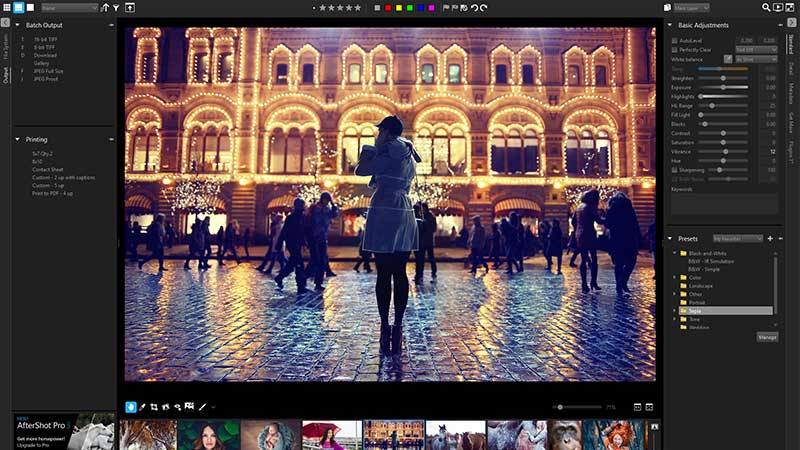800x450 pixels.
Task: Open the Standard tab on right edge
Action: tap(791, 44)
